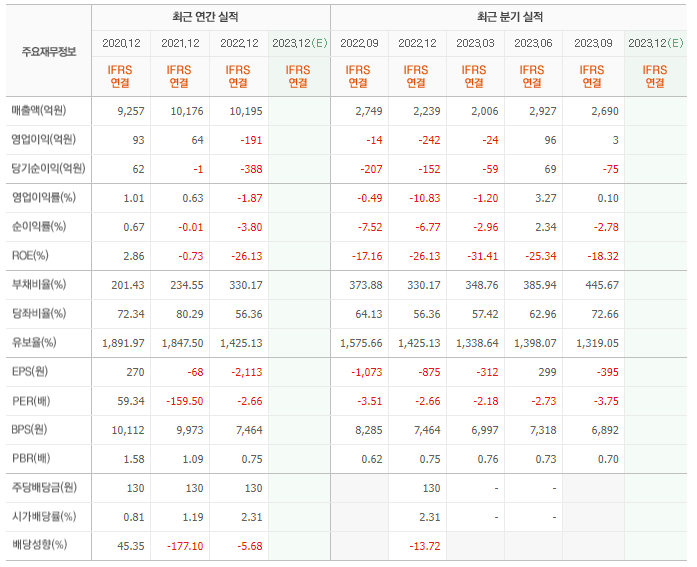The width and height of the screenshot is (697, 567).
Task: Click the 10,112 BPS value
Action: 128,430
